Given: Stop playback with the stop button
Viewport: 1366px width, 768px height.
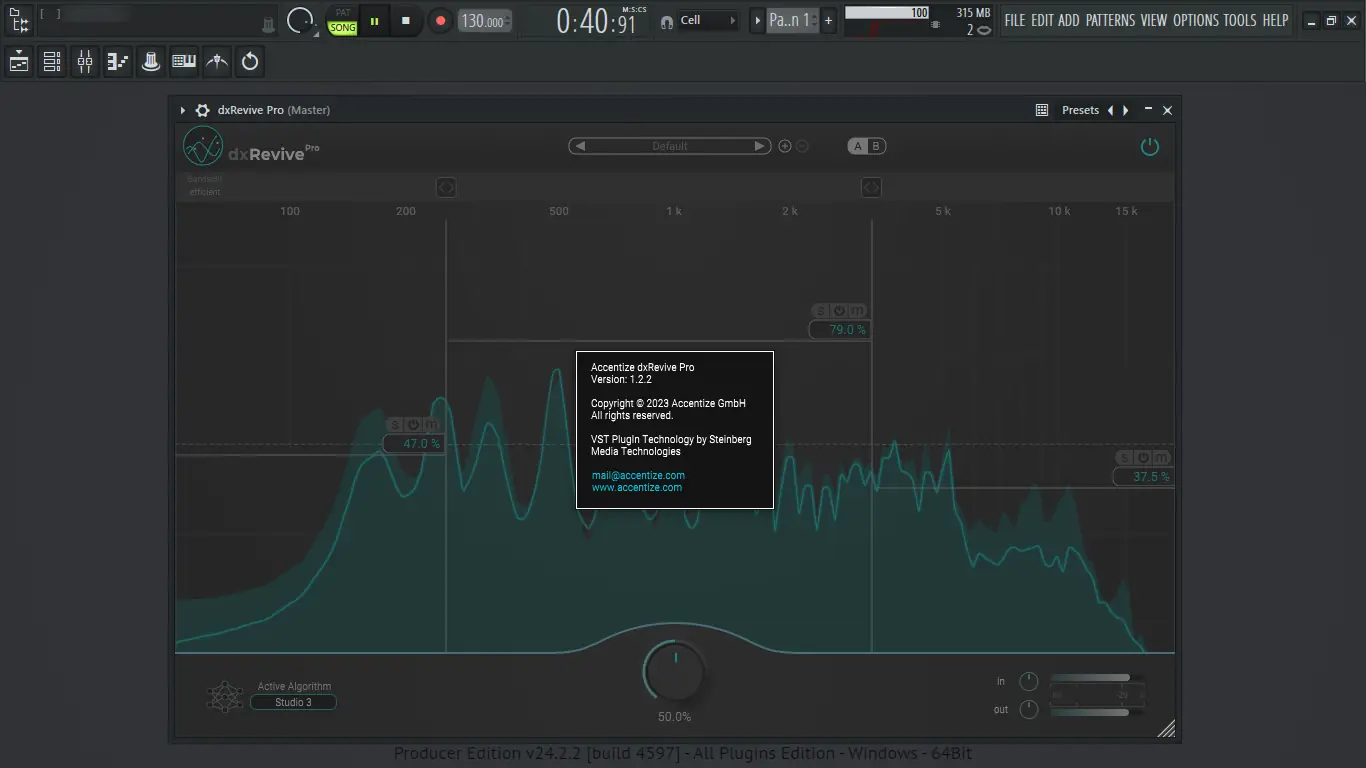Looking at the screenshot, I should click(405, 20).
